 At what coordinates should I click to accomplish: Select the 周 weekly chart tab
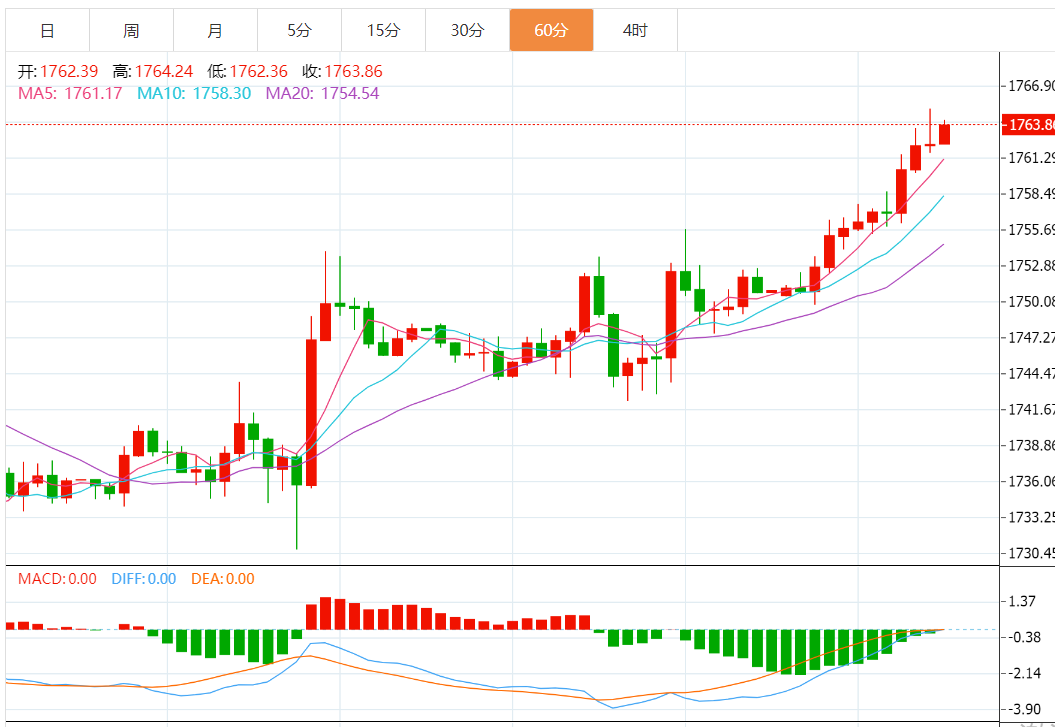(131, 30)
